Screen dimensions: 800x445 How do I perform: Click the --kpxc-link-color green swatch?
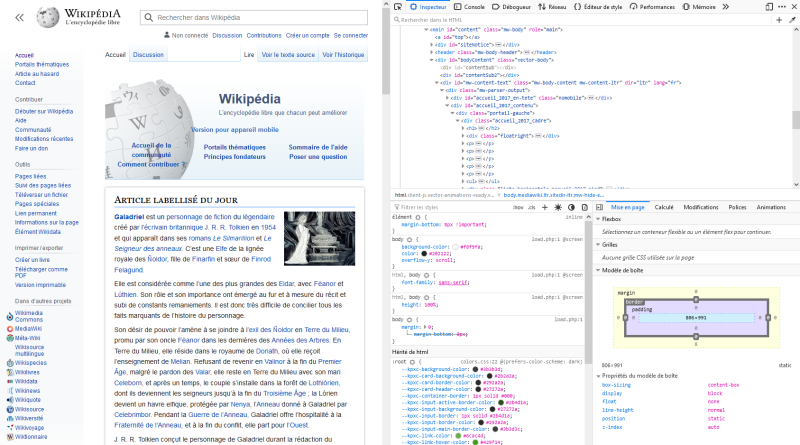pos(458,436)
